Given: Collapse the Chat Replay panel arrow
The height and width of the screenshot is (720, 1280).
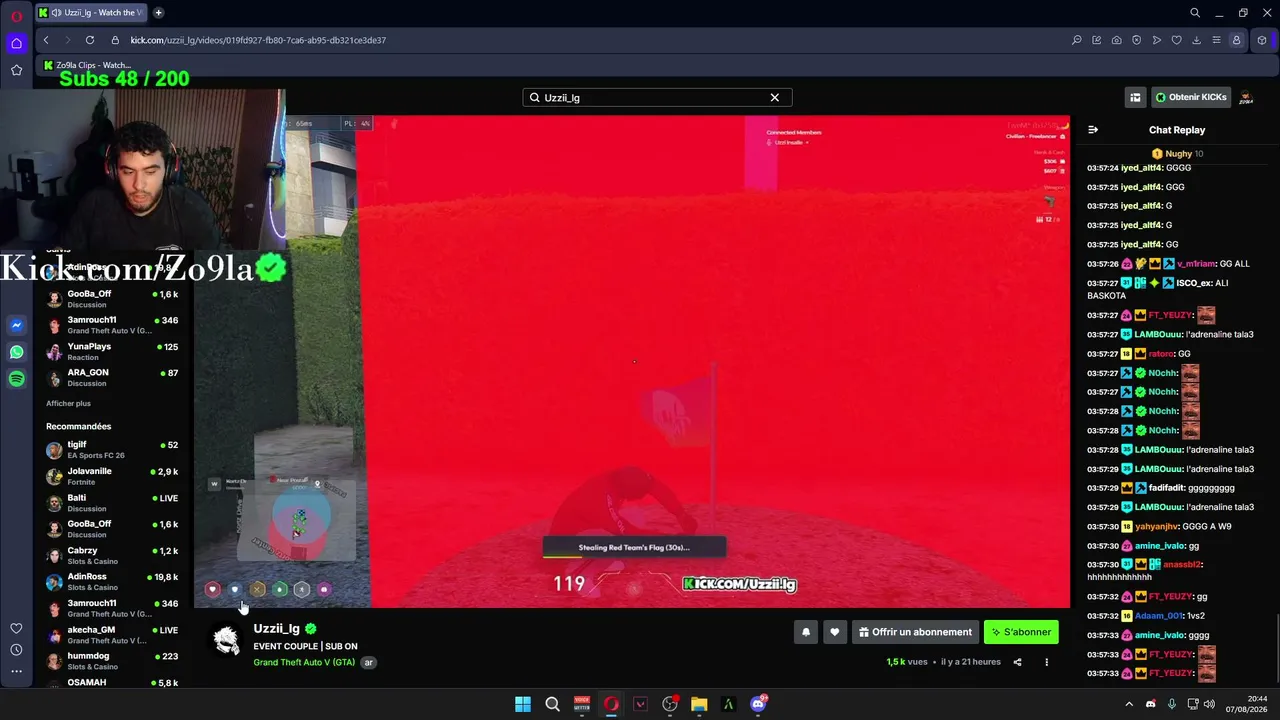Looking at the screenshot, I should (1093, 130).
